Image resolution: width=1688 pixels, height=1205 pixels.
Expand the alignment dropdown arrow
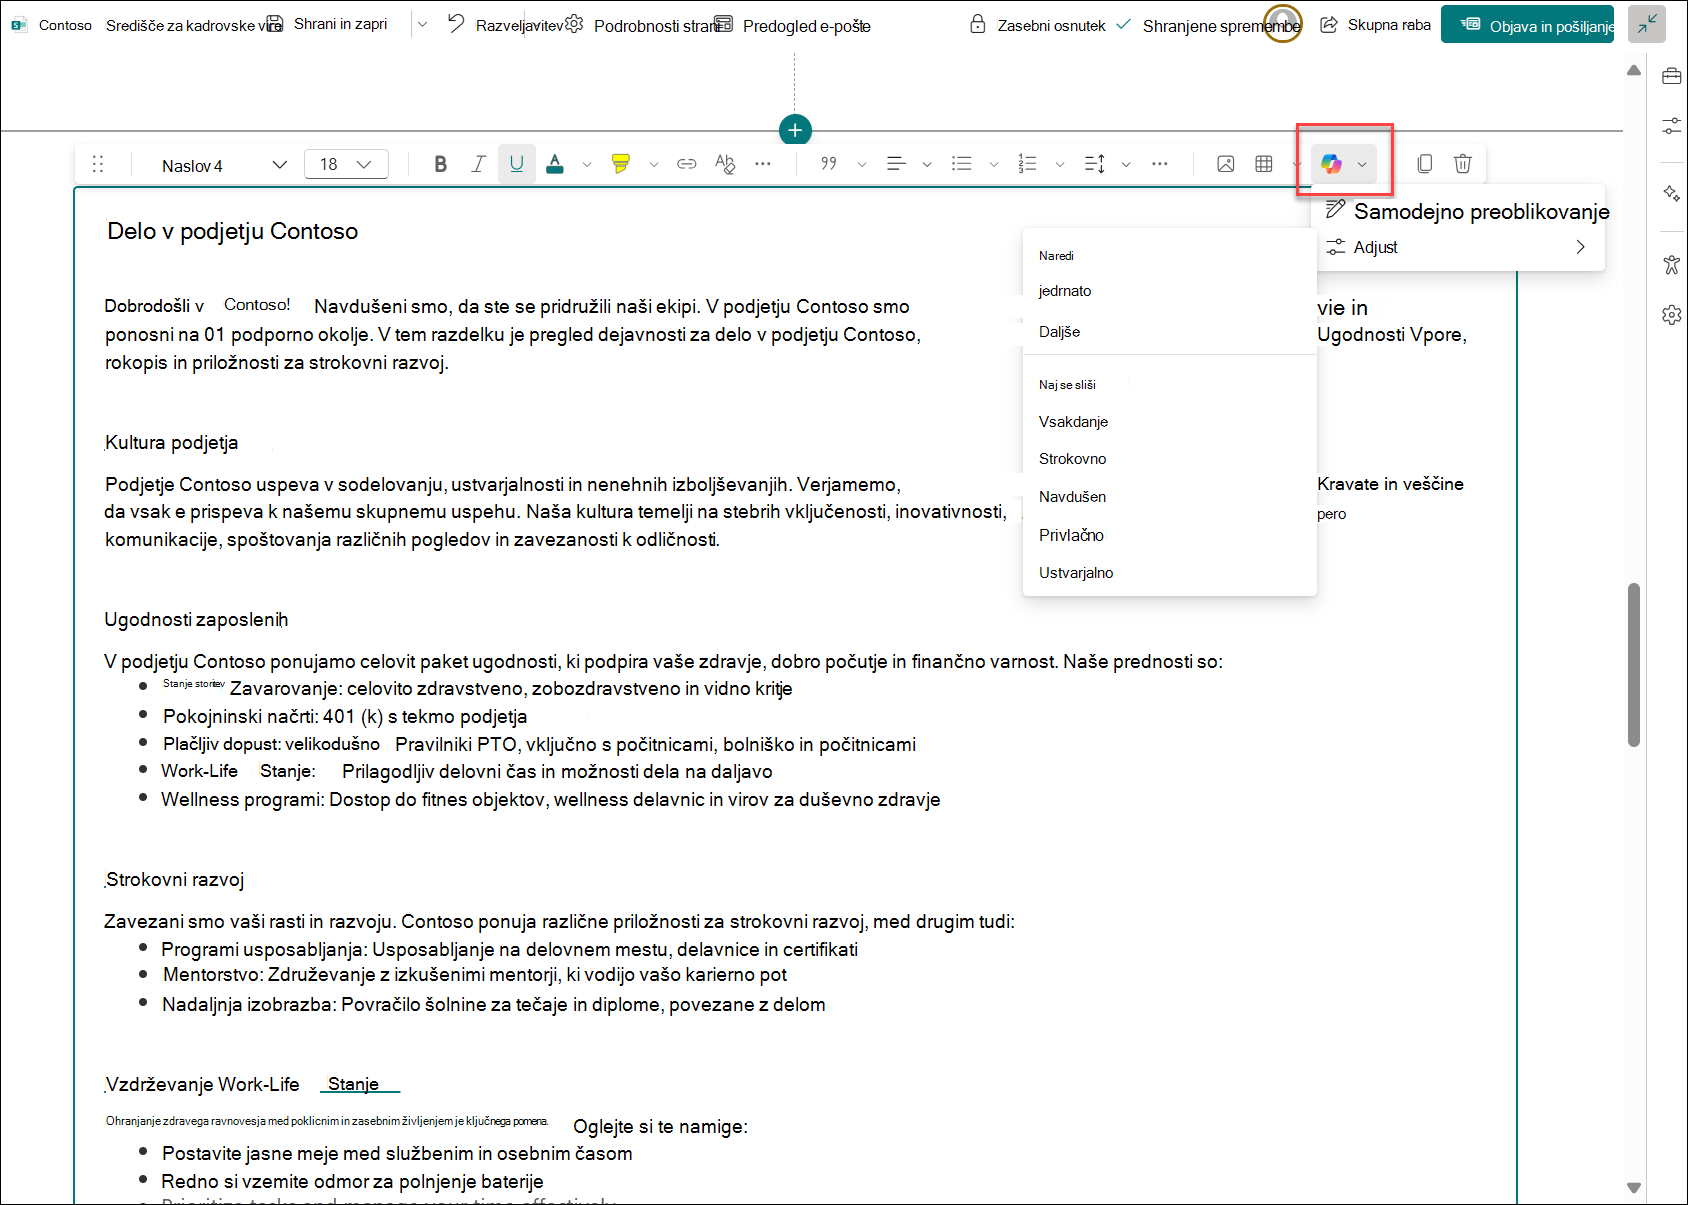(927, 164)
